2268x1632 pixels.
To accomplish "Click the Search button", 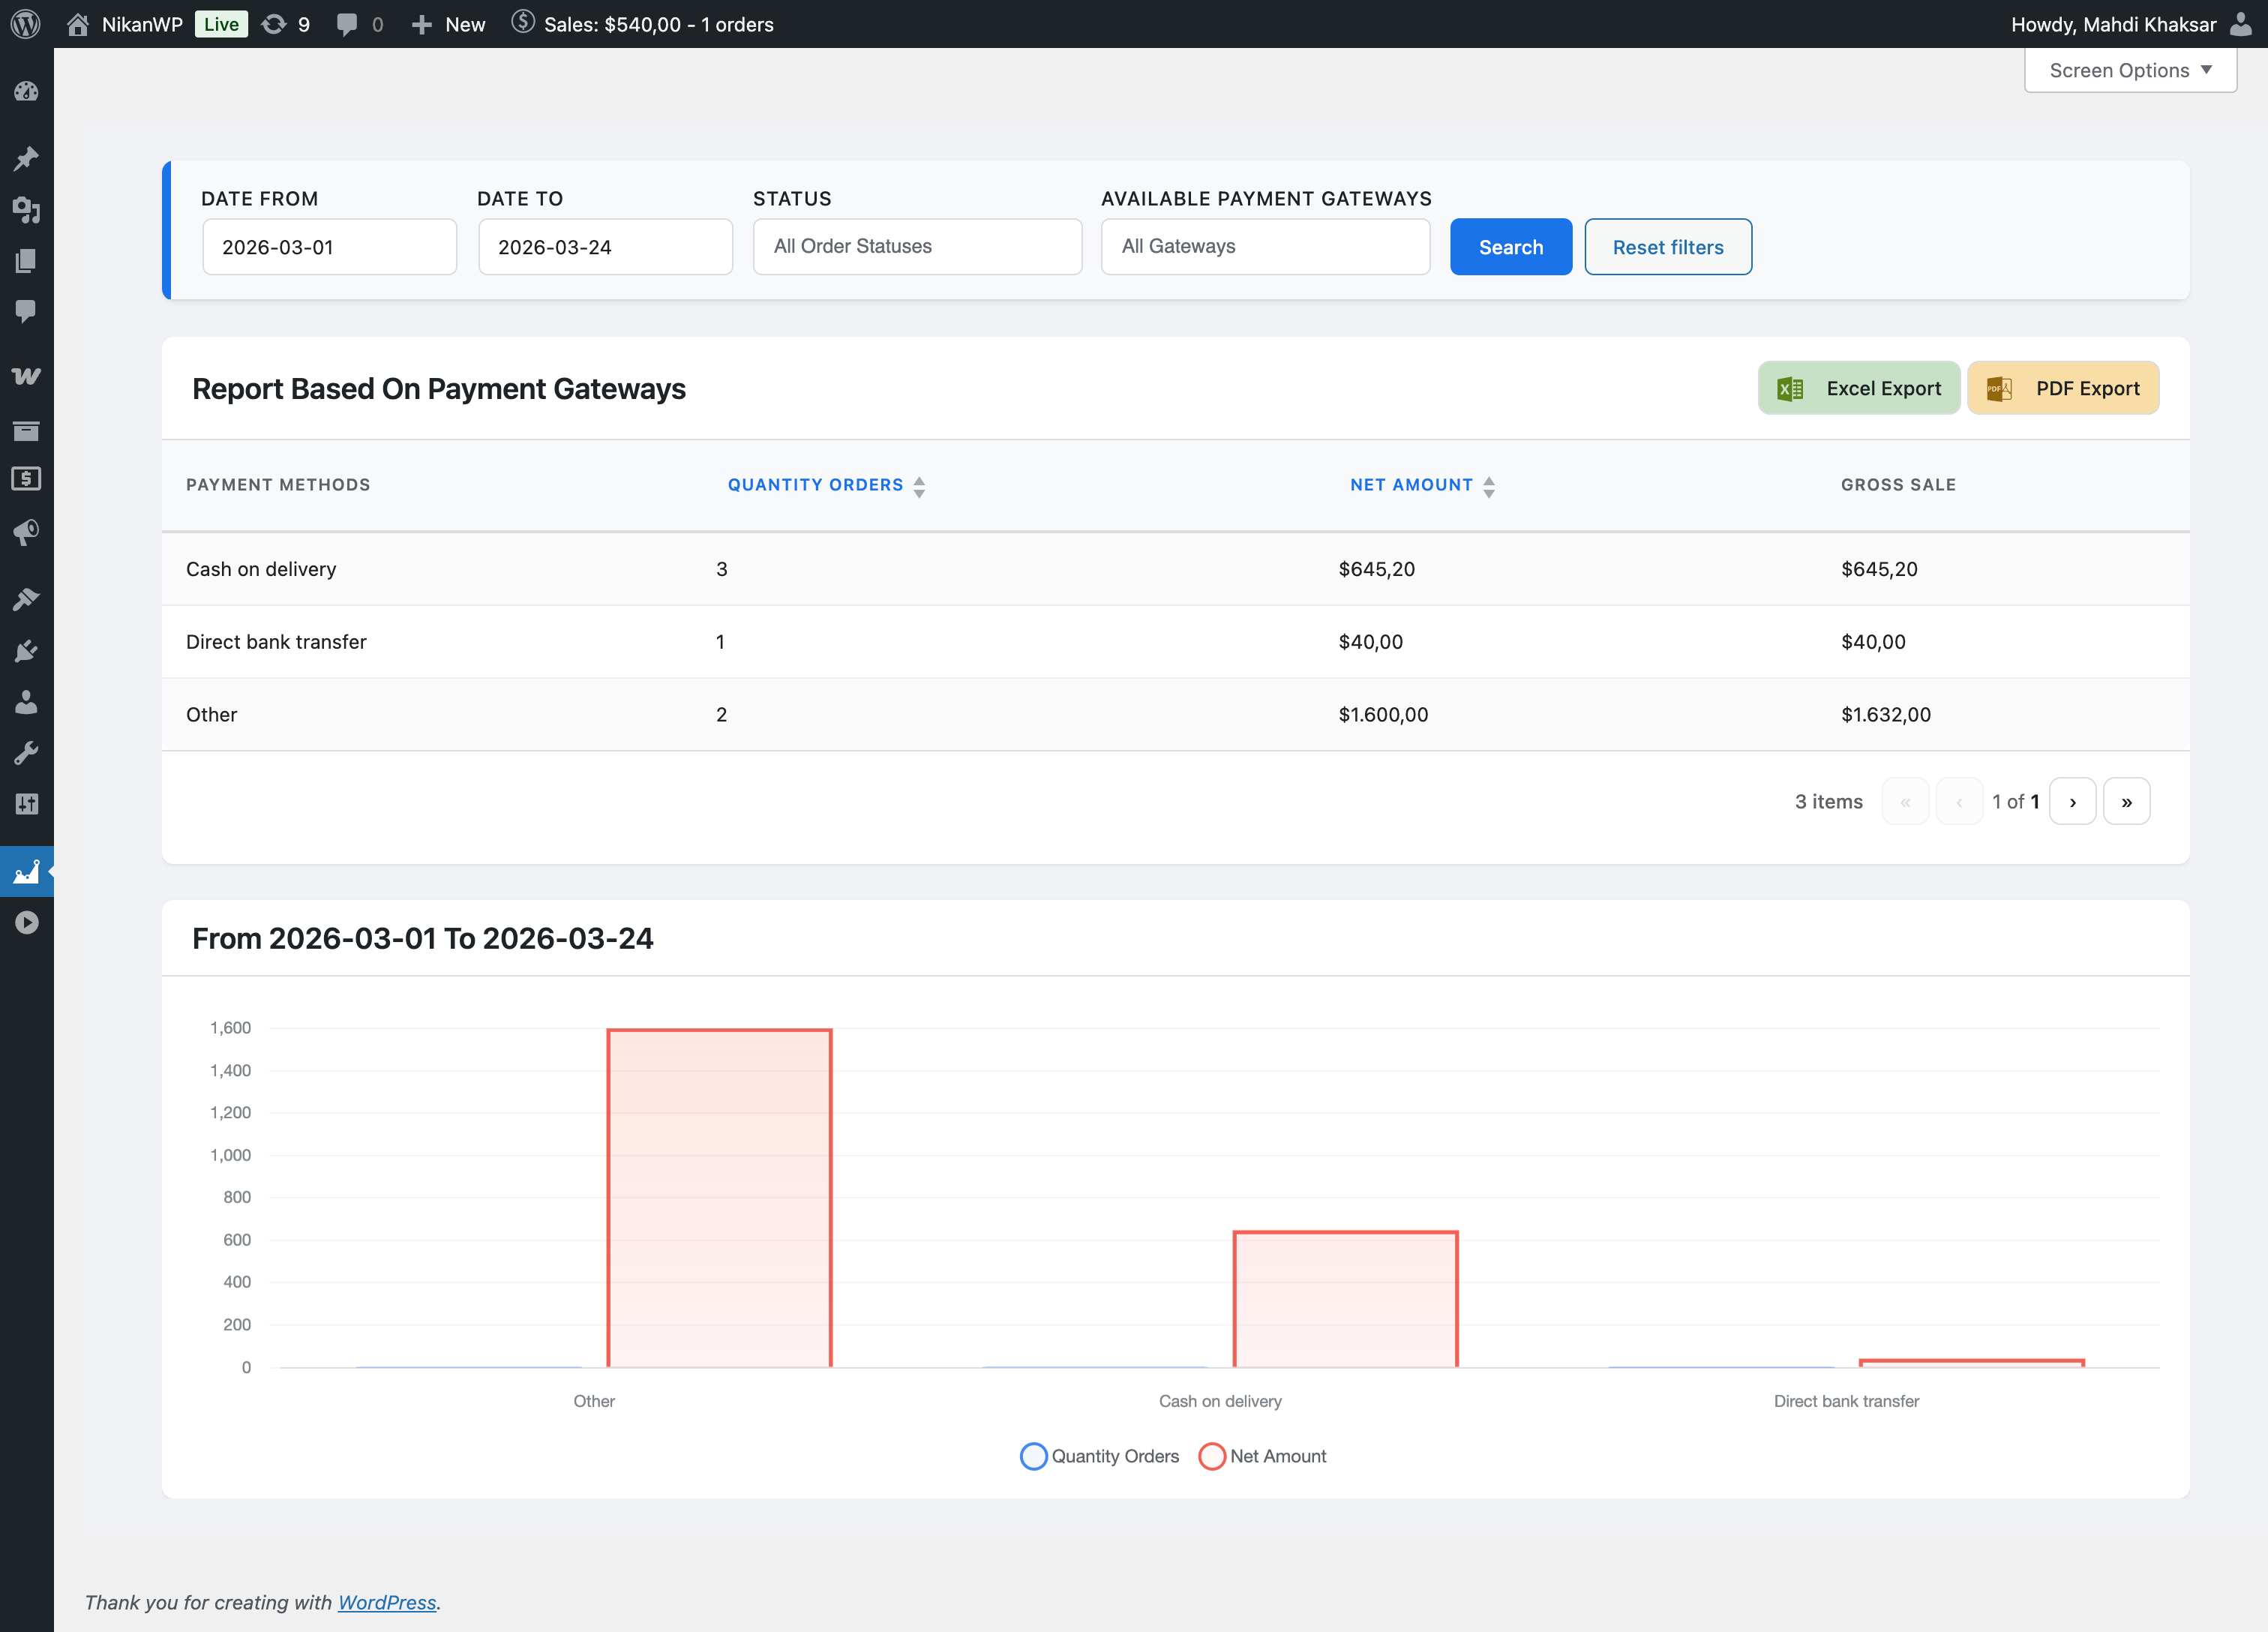I will 1510,247.
